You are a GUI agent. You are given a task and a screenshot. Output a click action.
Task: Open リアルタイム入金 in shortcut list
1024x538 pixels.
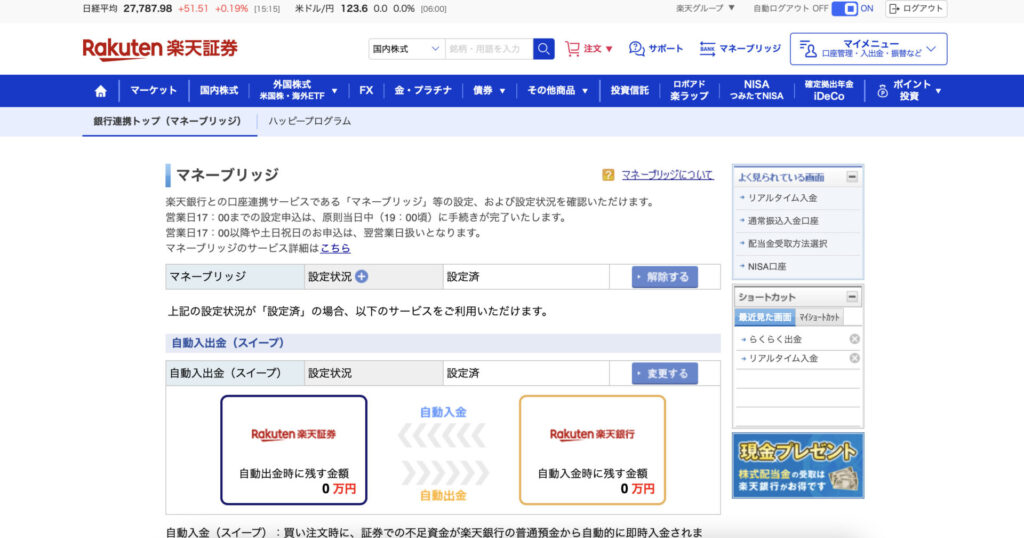click(782, 358)
